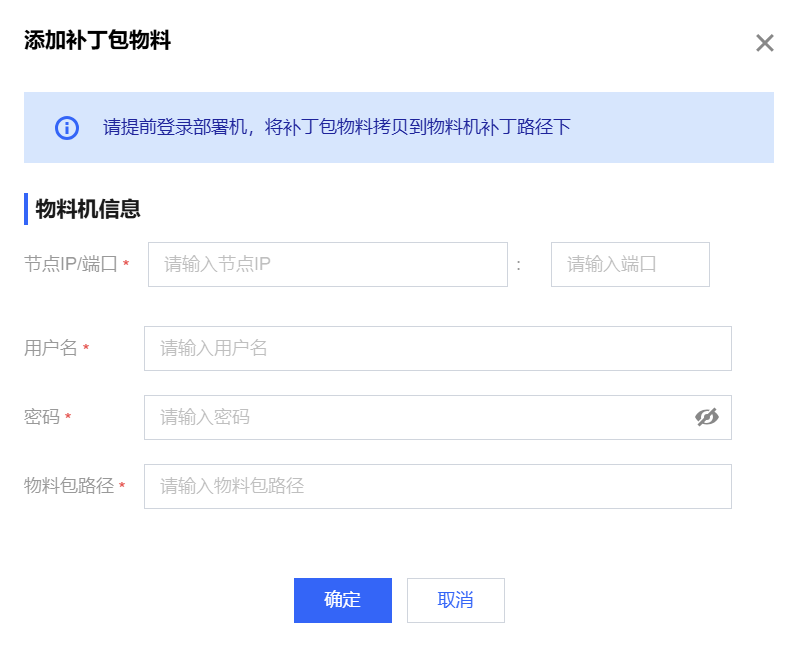Click the blue bar beside 物料机信息
Image resolution: width=804 pixels, height=652 pixels.
[x=26, y=209]
